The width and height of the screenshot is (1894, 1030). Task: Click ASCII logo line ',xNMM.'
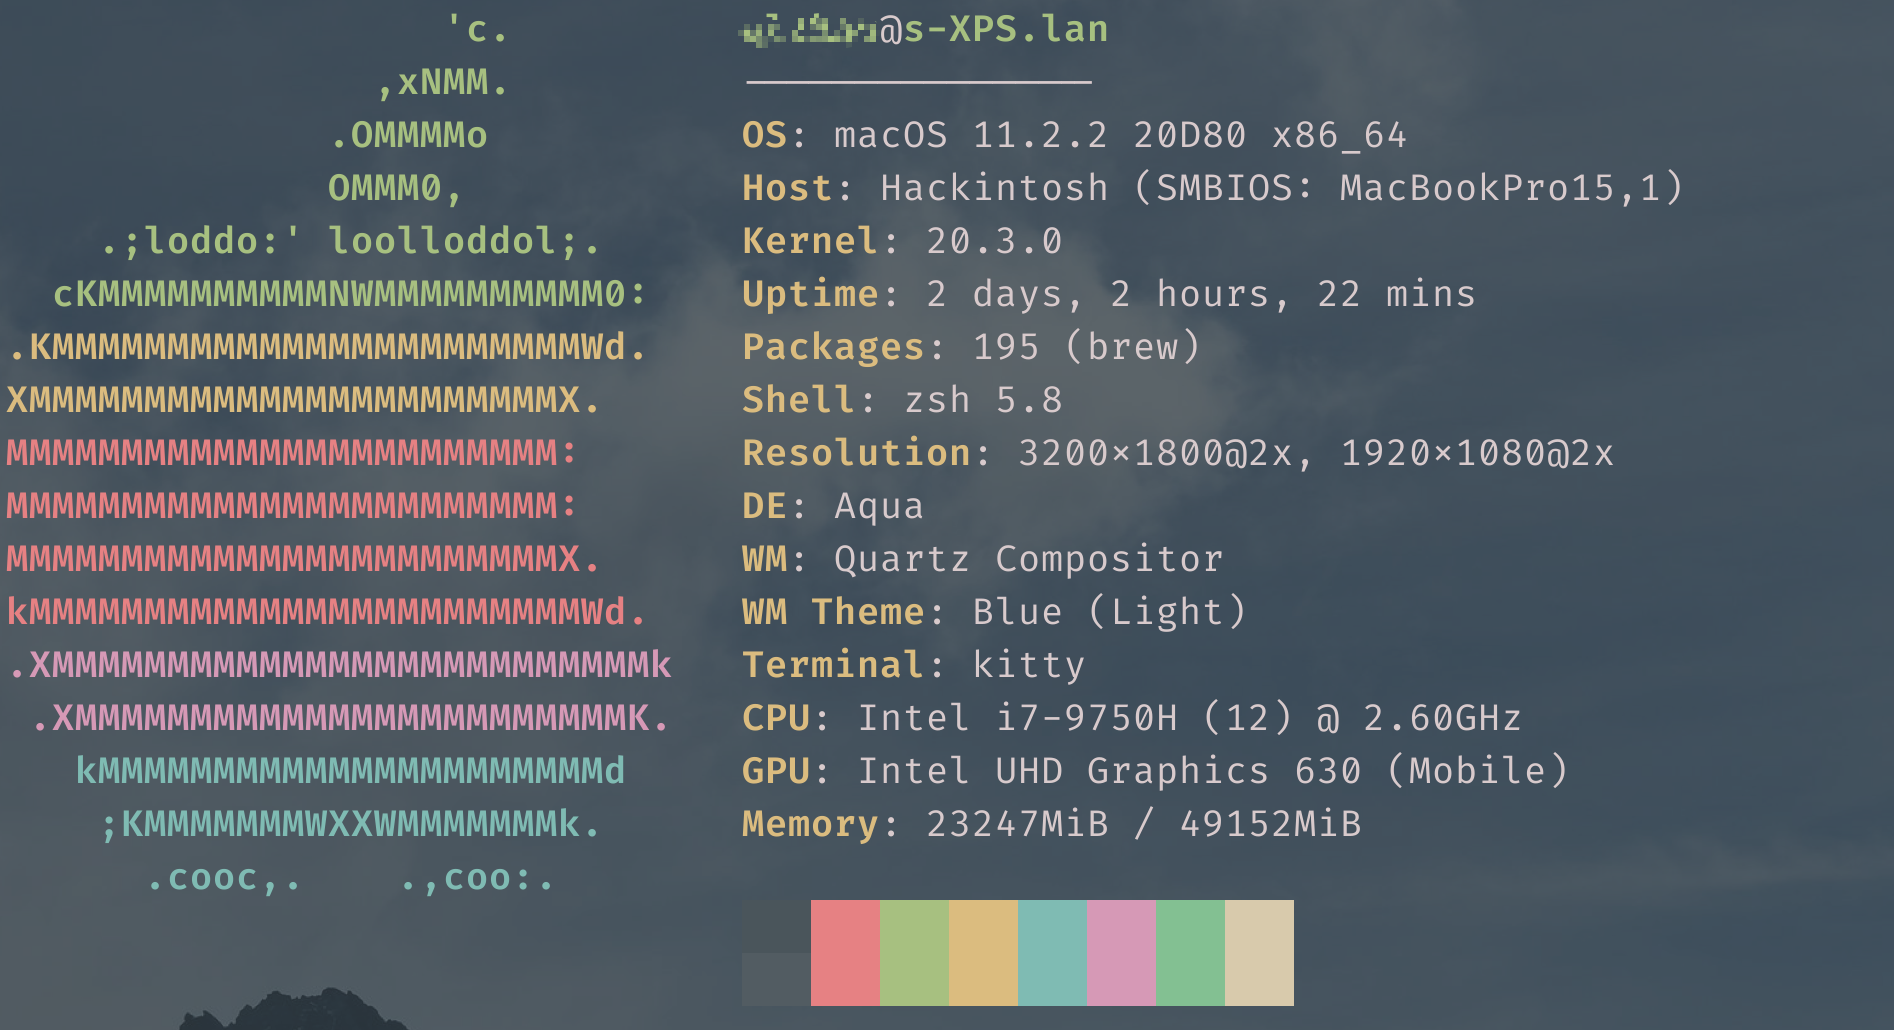click(x=442, y=82)
